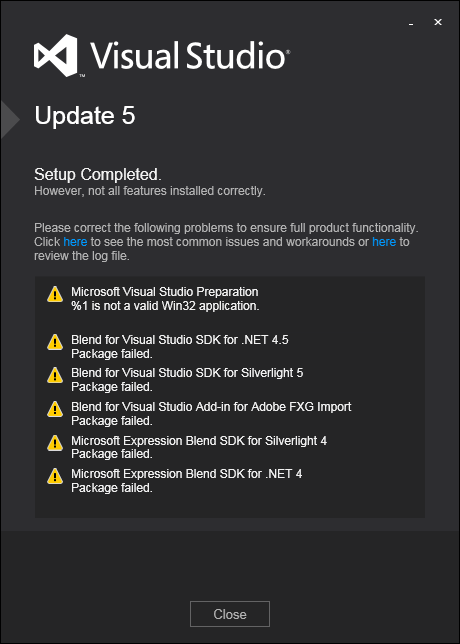The image size is (460, 644).
Task: Click the 'Setup Completed.' heading text
Action: pos(98,175)
